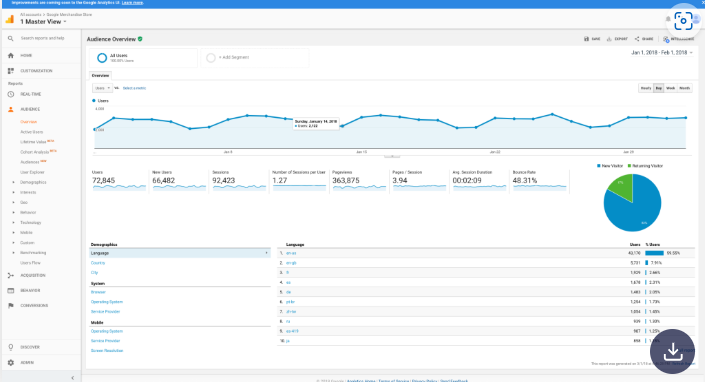Open Conversions flag icon

11,306
